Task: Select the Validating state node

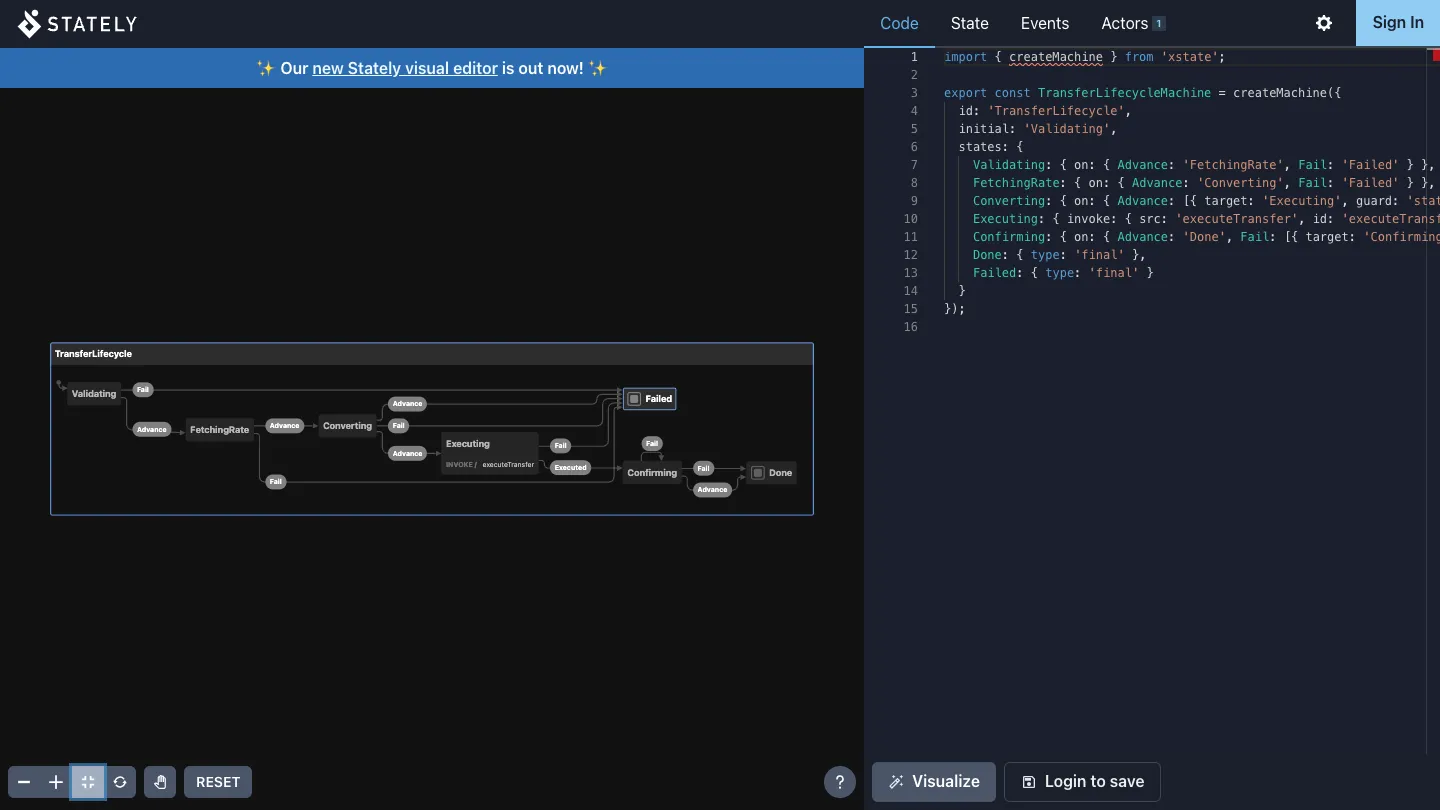Action: pos(94,394)
